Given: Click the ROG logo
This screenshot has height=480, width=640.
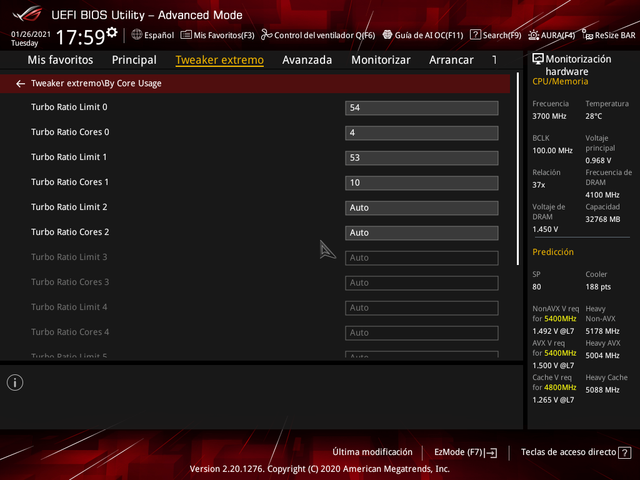Looking at the screenshot, I should [x=27, y=14].
